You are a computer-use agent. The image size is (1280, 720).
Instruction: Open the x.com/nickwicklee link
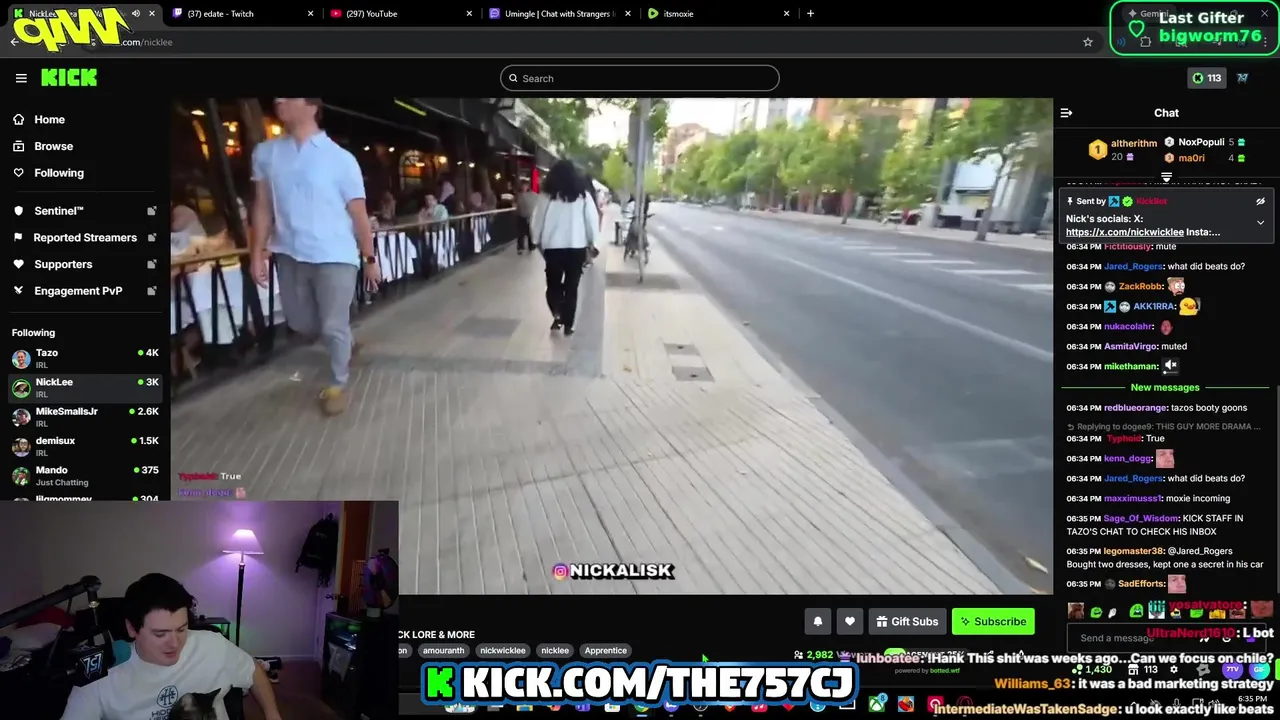pyautogui.click(x=1124, y=232)
